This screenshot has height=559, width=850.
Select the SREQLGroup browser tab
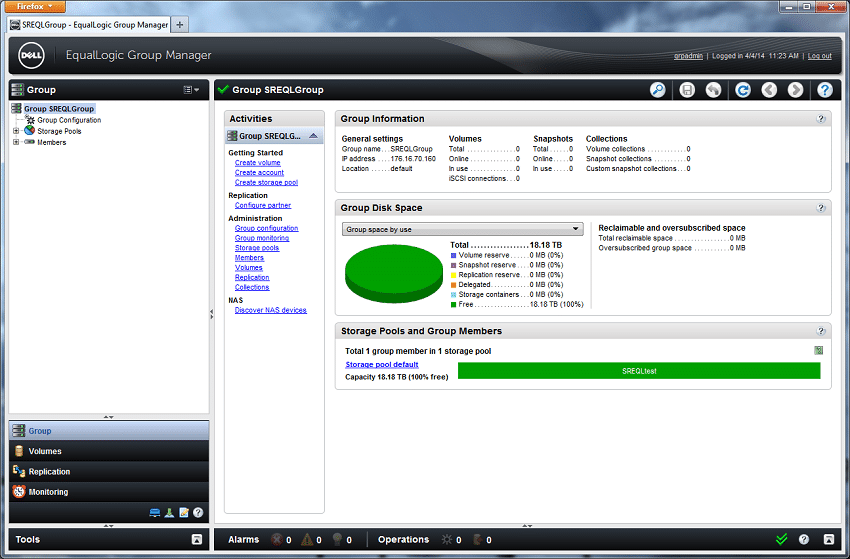click(89, 24)
